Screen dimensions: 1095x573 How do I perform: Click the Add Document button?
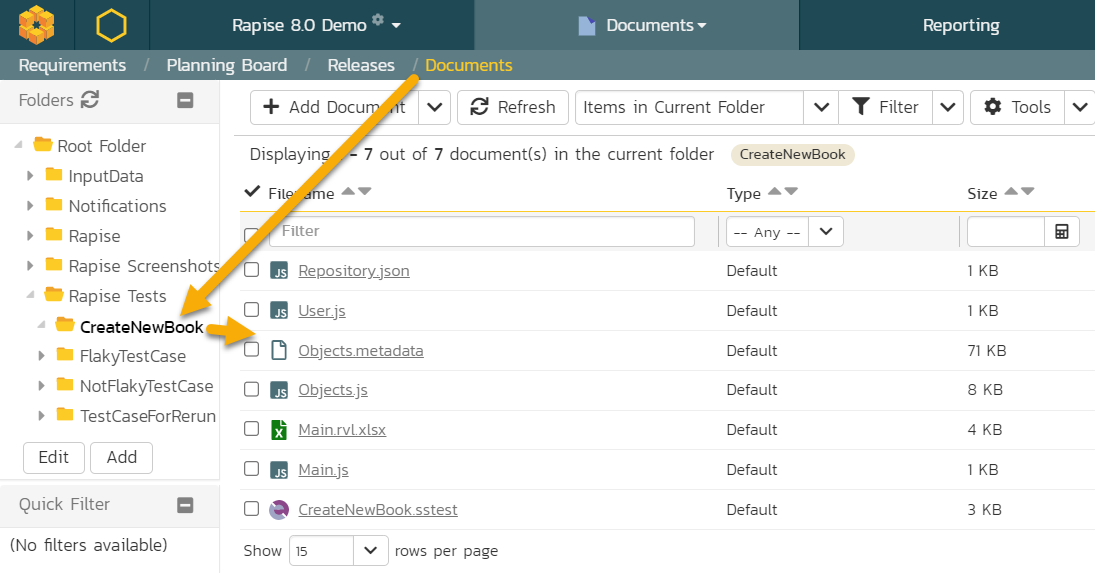click(x=335, y=107)
